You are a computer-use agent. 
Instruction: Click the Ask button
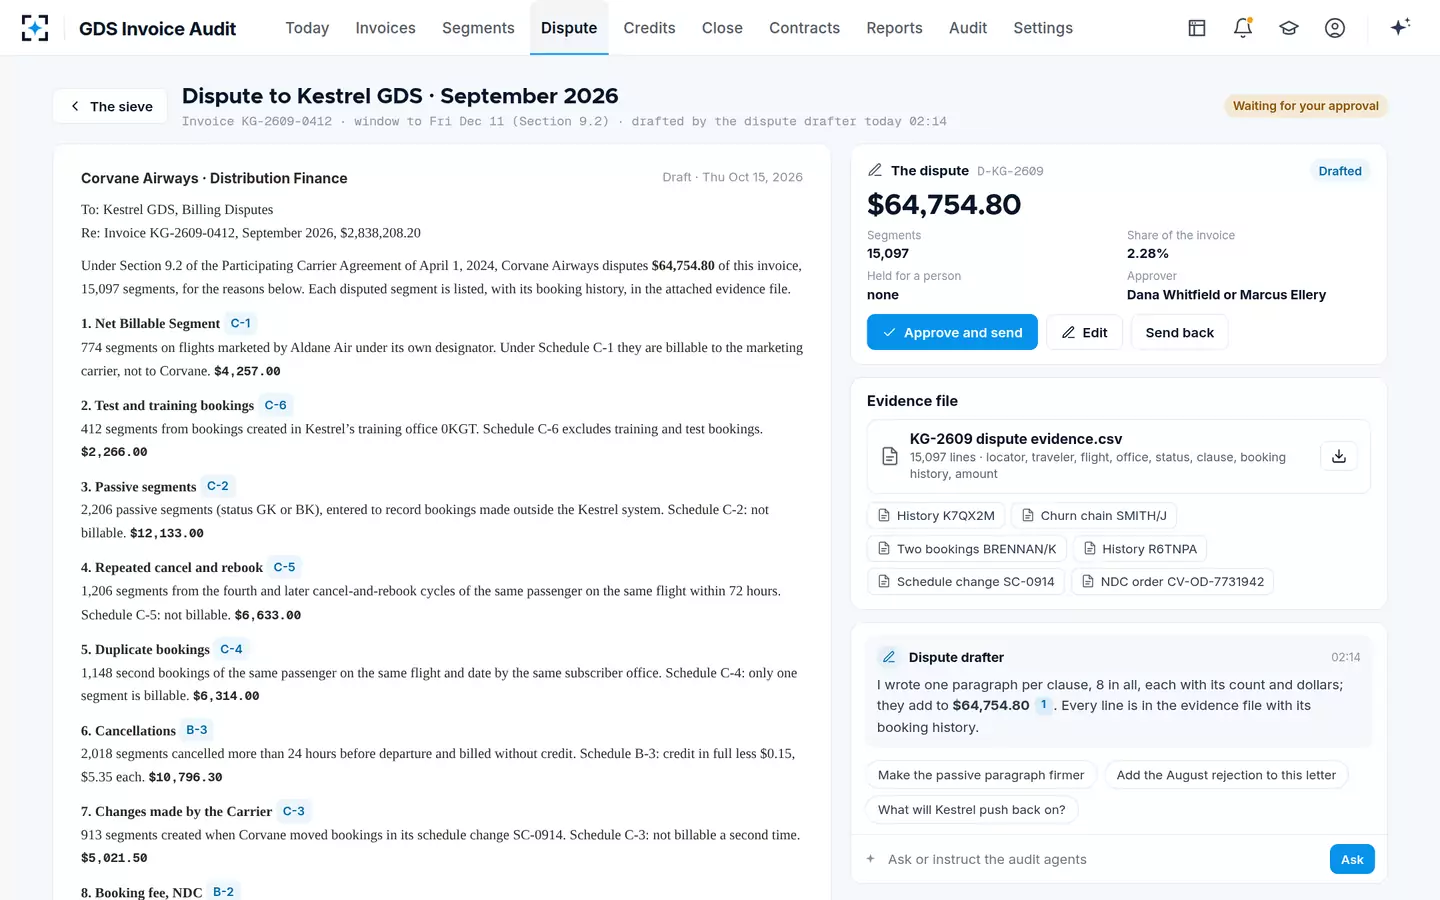tap(1352, 859)
